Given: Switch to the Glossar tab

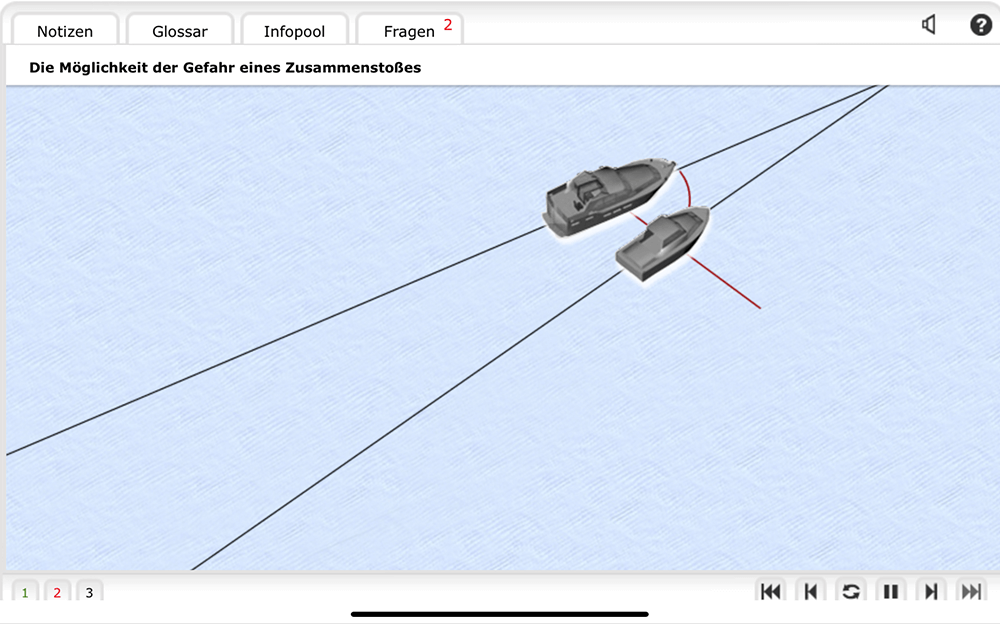Looking at the screenshot, I should coord(180,31).
